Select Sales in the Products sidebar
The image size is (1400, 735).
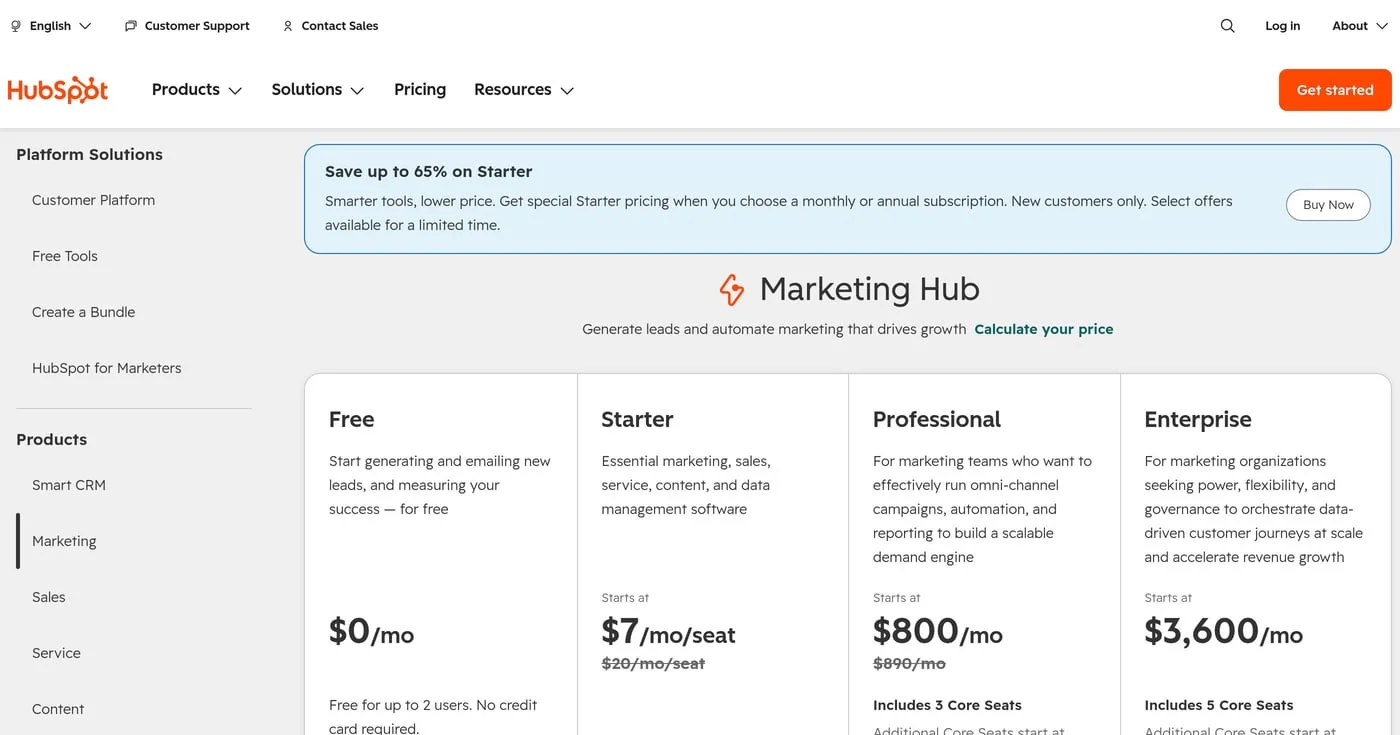click(49, 597)
